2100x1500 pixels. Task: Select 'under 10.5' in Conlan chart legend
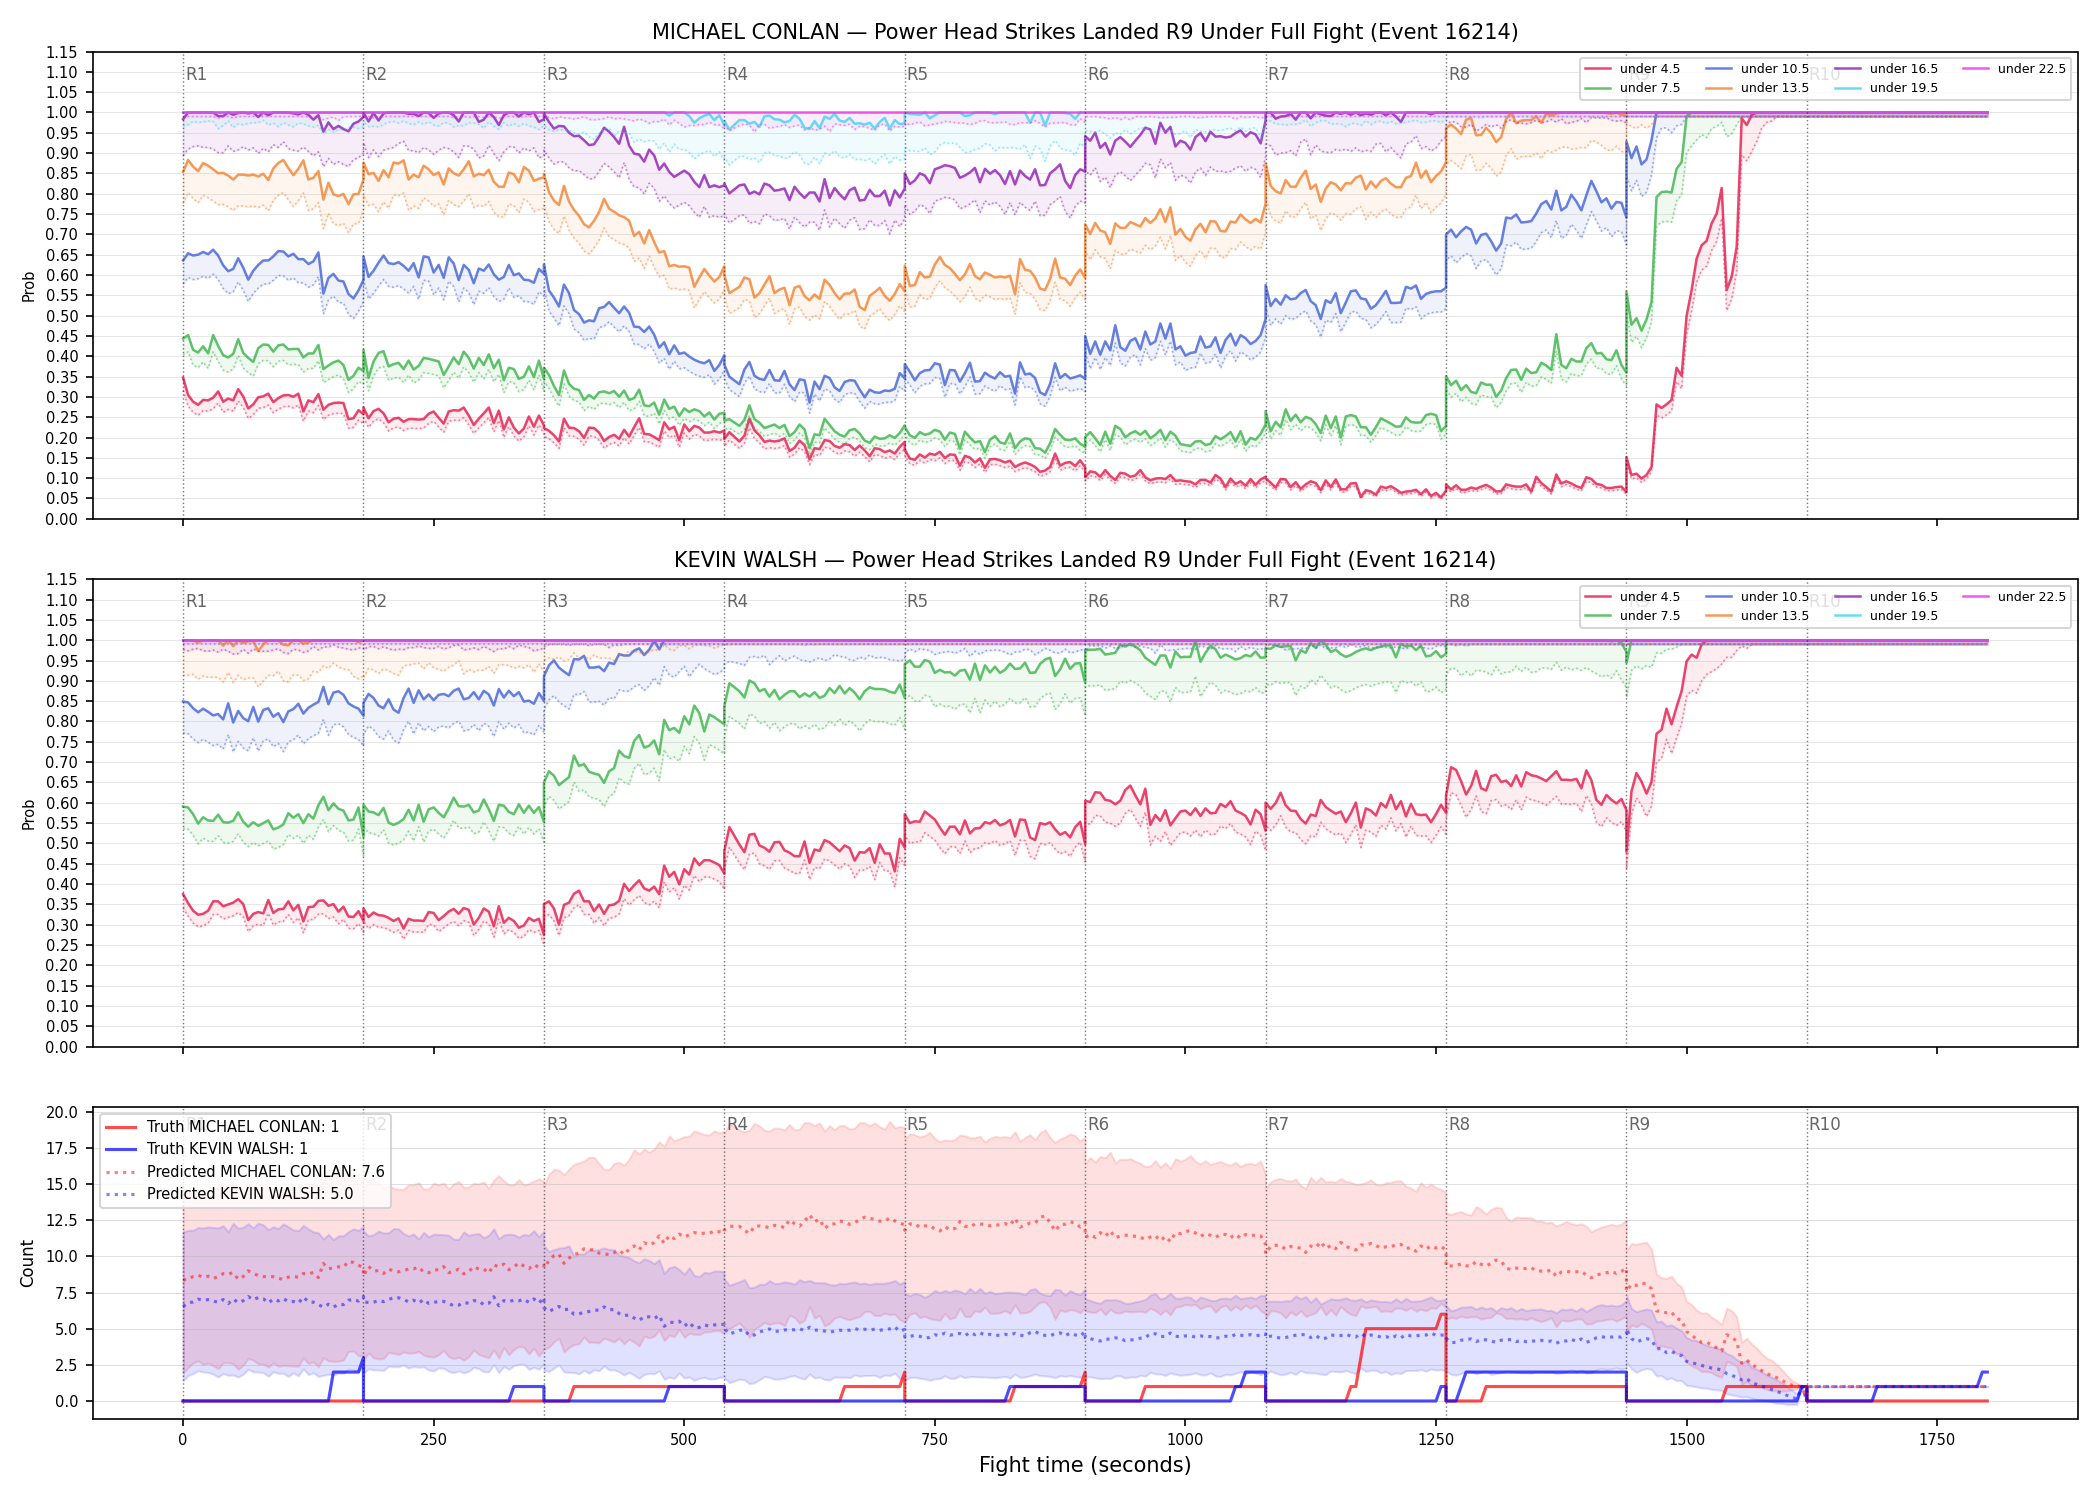(1758, 69)
